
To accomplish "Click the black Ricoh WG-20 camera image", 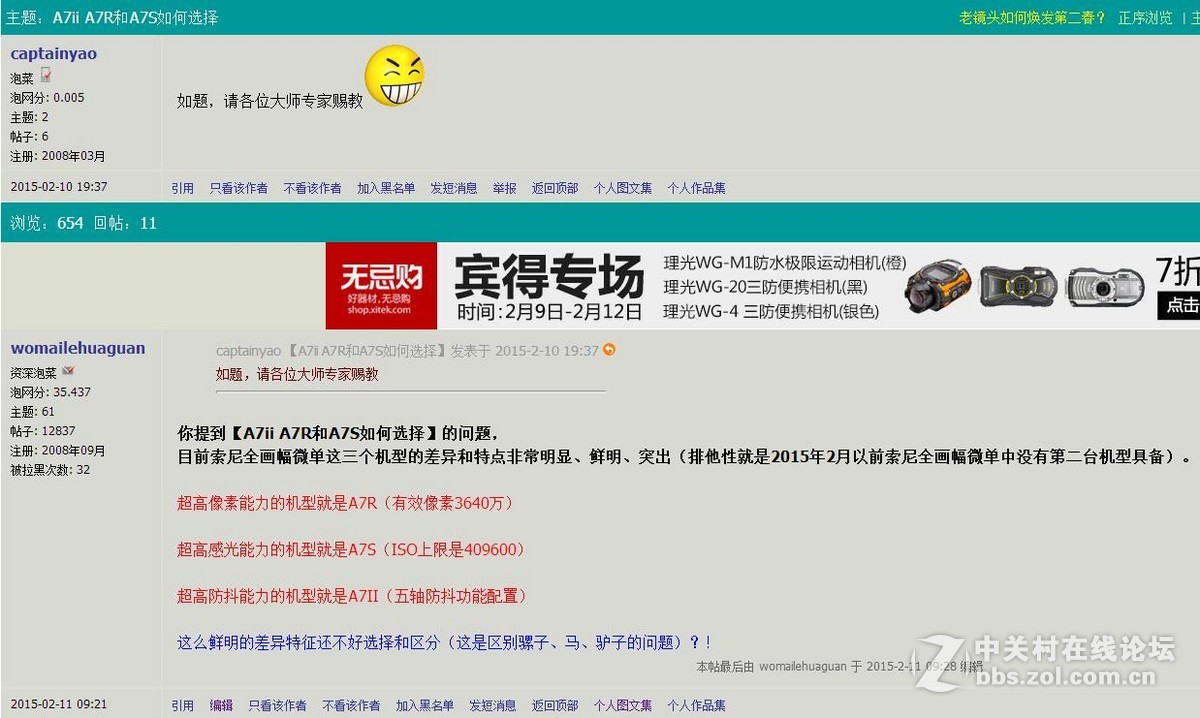I will pyautogui.click(x=1018, y=286).
